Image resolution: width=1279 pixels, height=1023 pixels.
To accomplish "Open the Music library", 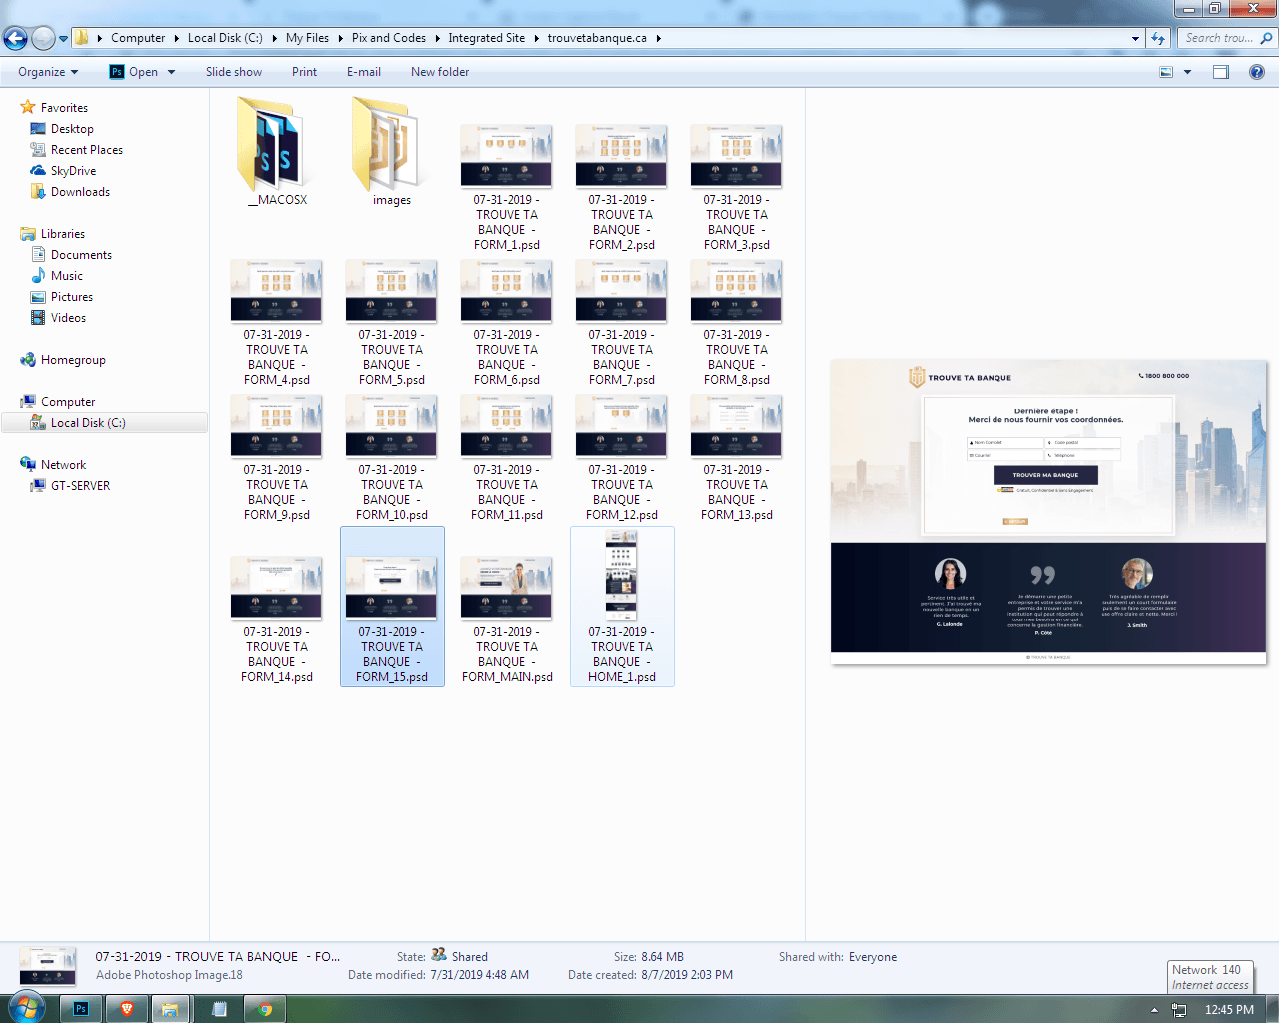I will pos(67,276).
